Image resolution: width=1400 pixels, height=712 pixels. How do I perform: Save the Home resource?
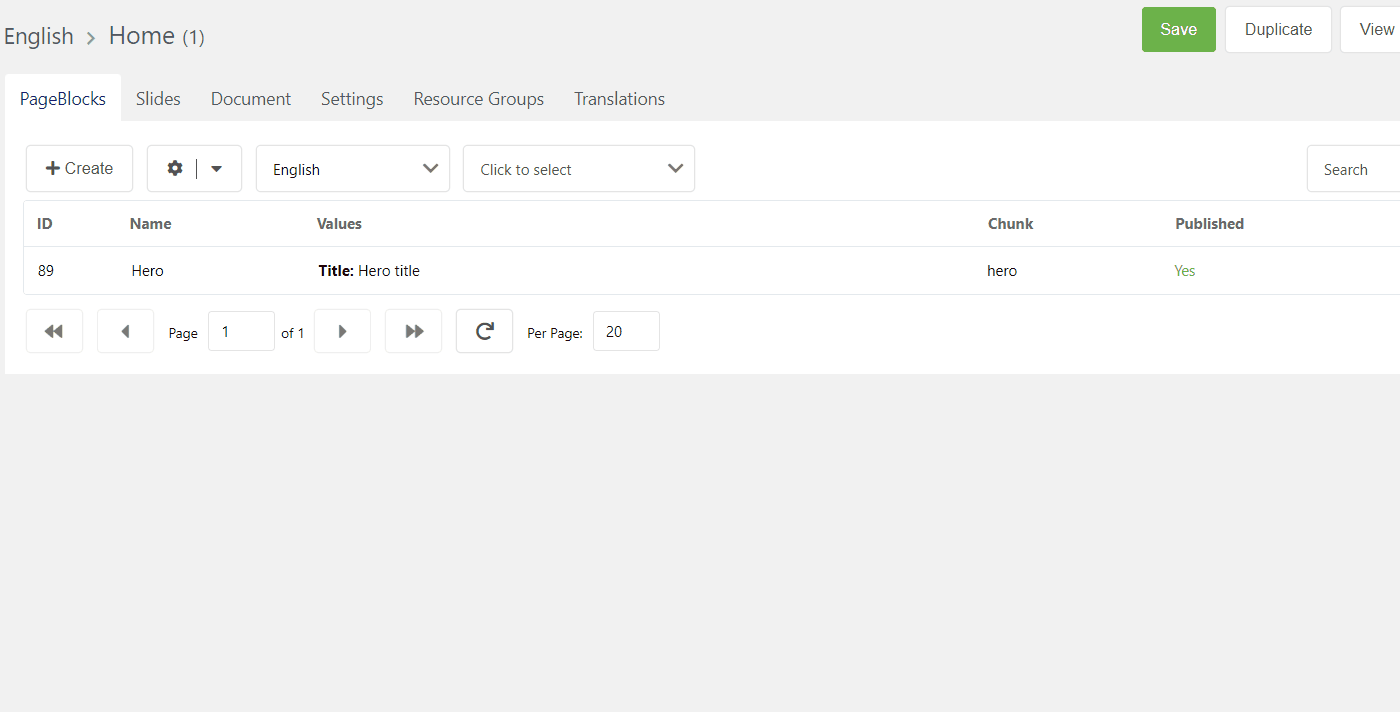(x=1179, y=29)
